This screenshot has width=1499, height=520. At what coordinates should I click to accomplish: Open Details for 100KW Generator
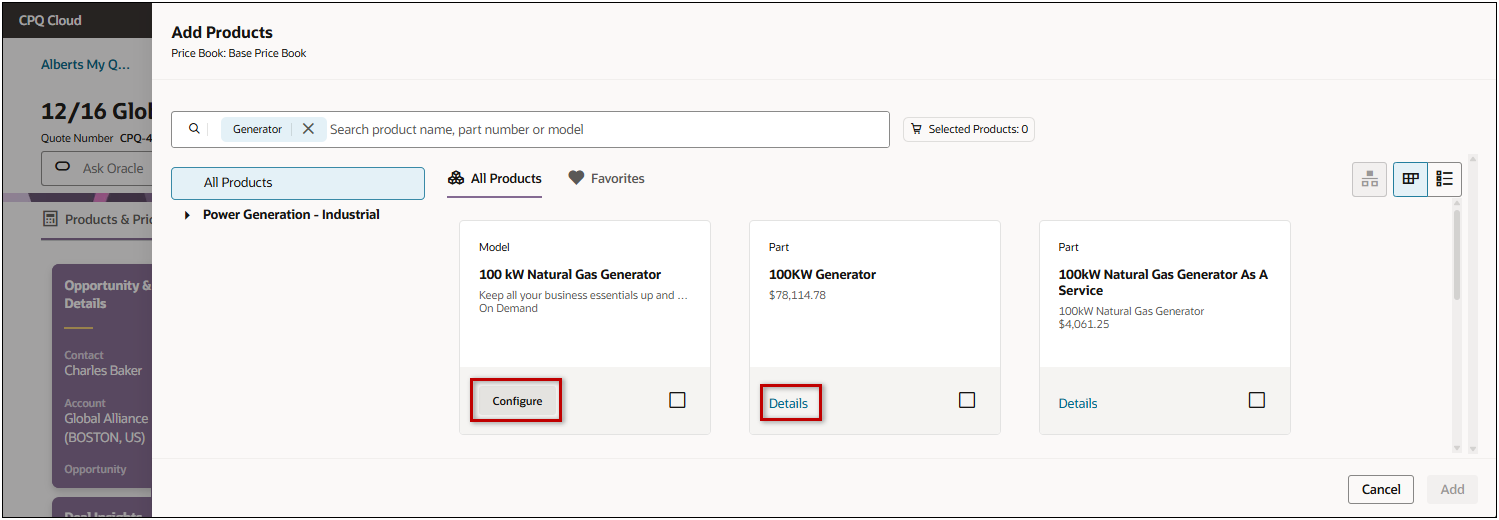[x=788, y=403]
